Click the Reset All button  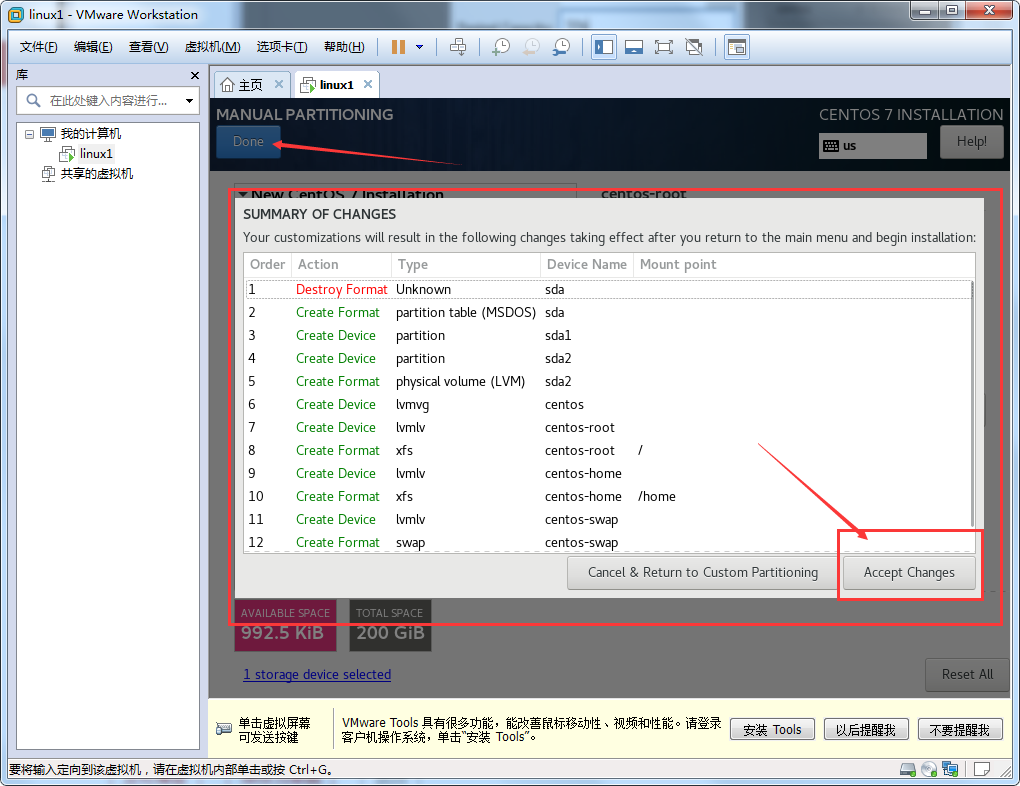click(967, 675)
